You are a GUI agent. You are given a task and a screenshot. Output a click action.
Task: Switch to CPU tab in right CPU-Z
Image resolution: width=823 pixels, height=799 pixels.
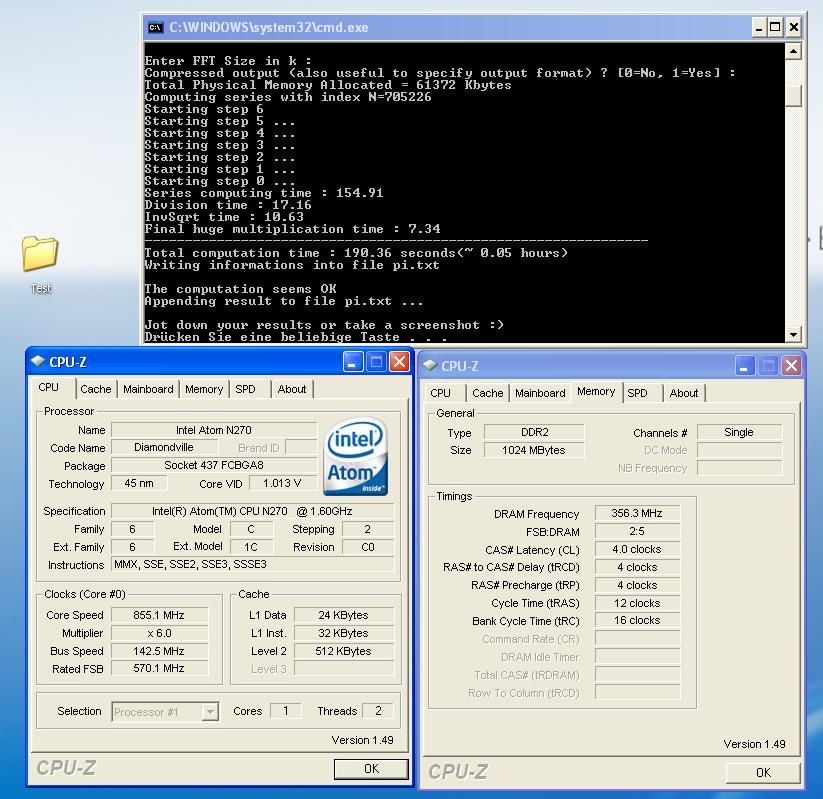(440, 393)
